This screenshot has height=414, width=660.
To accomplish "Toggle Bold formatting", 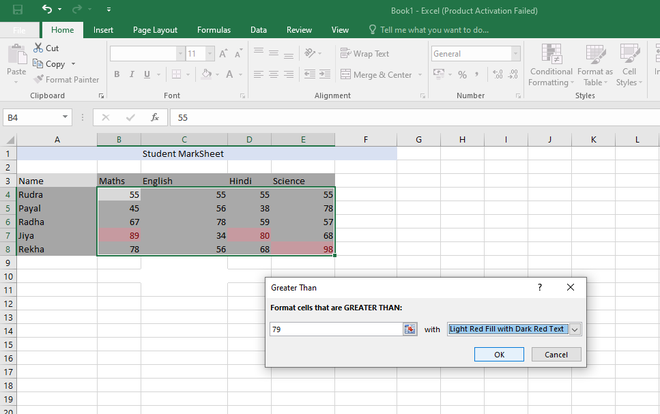I will (x=117, y=74).
